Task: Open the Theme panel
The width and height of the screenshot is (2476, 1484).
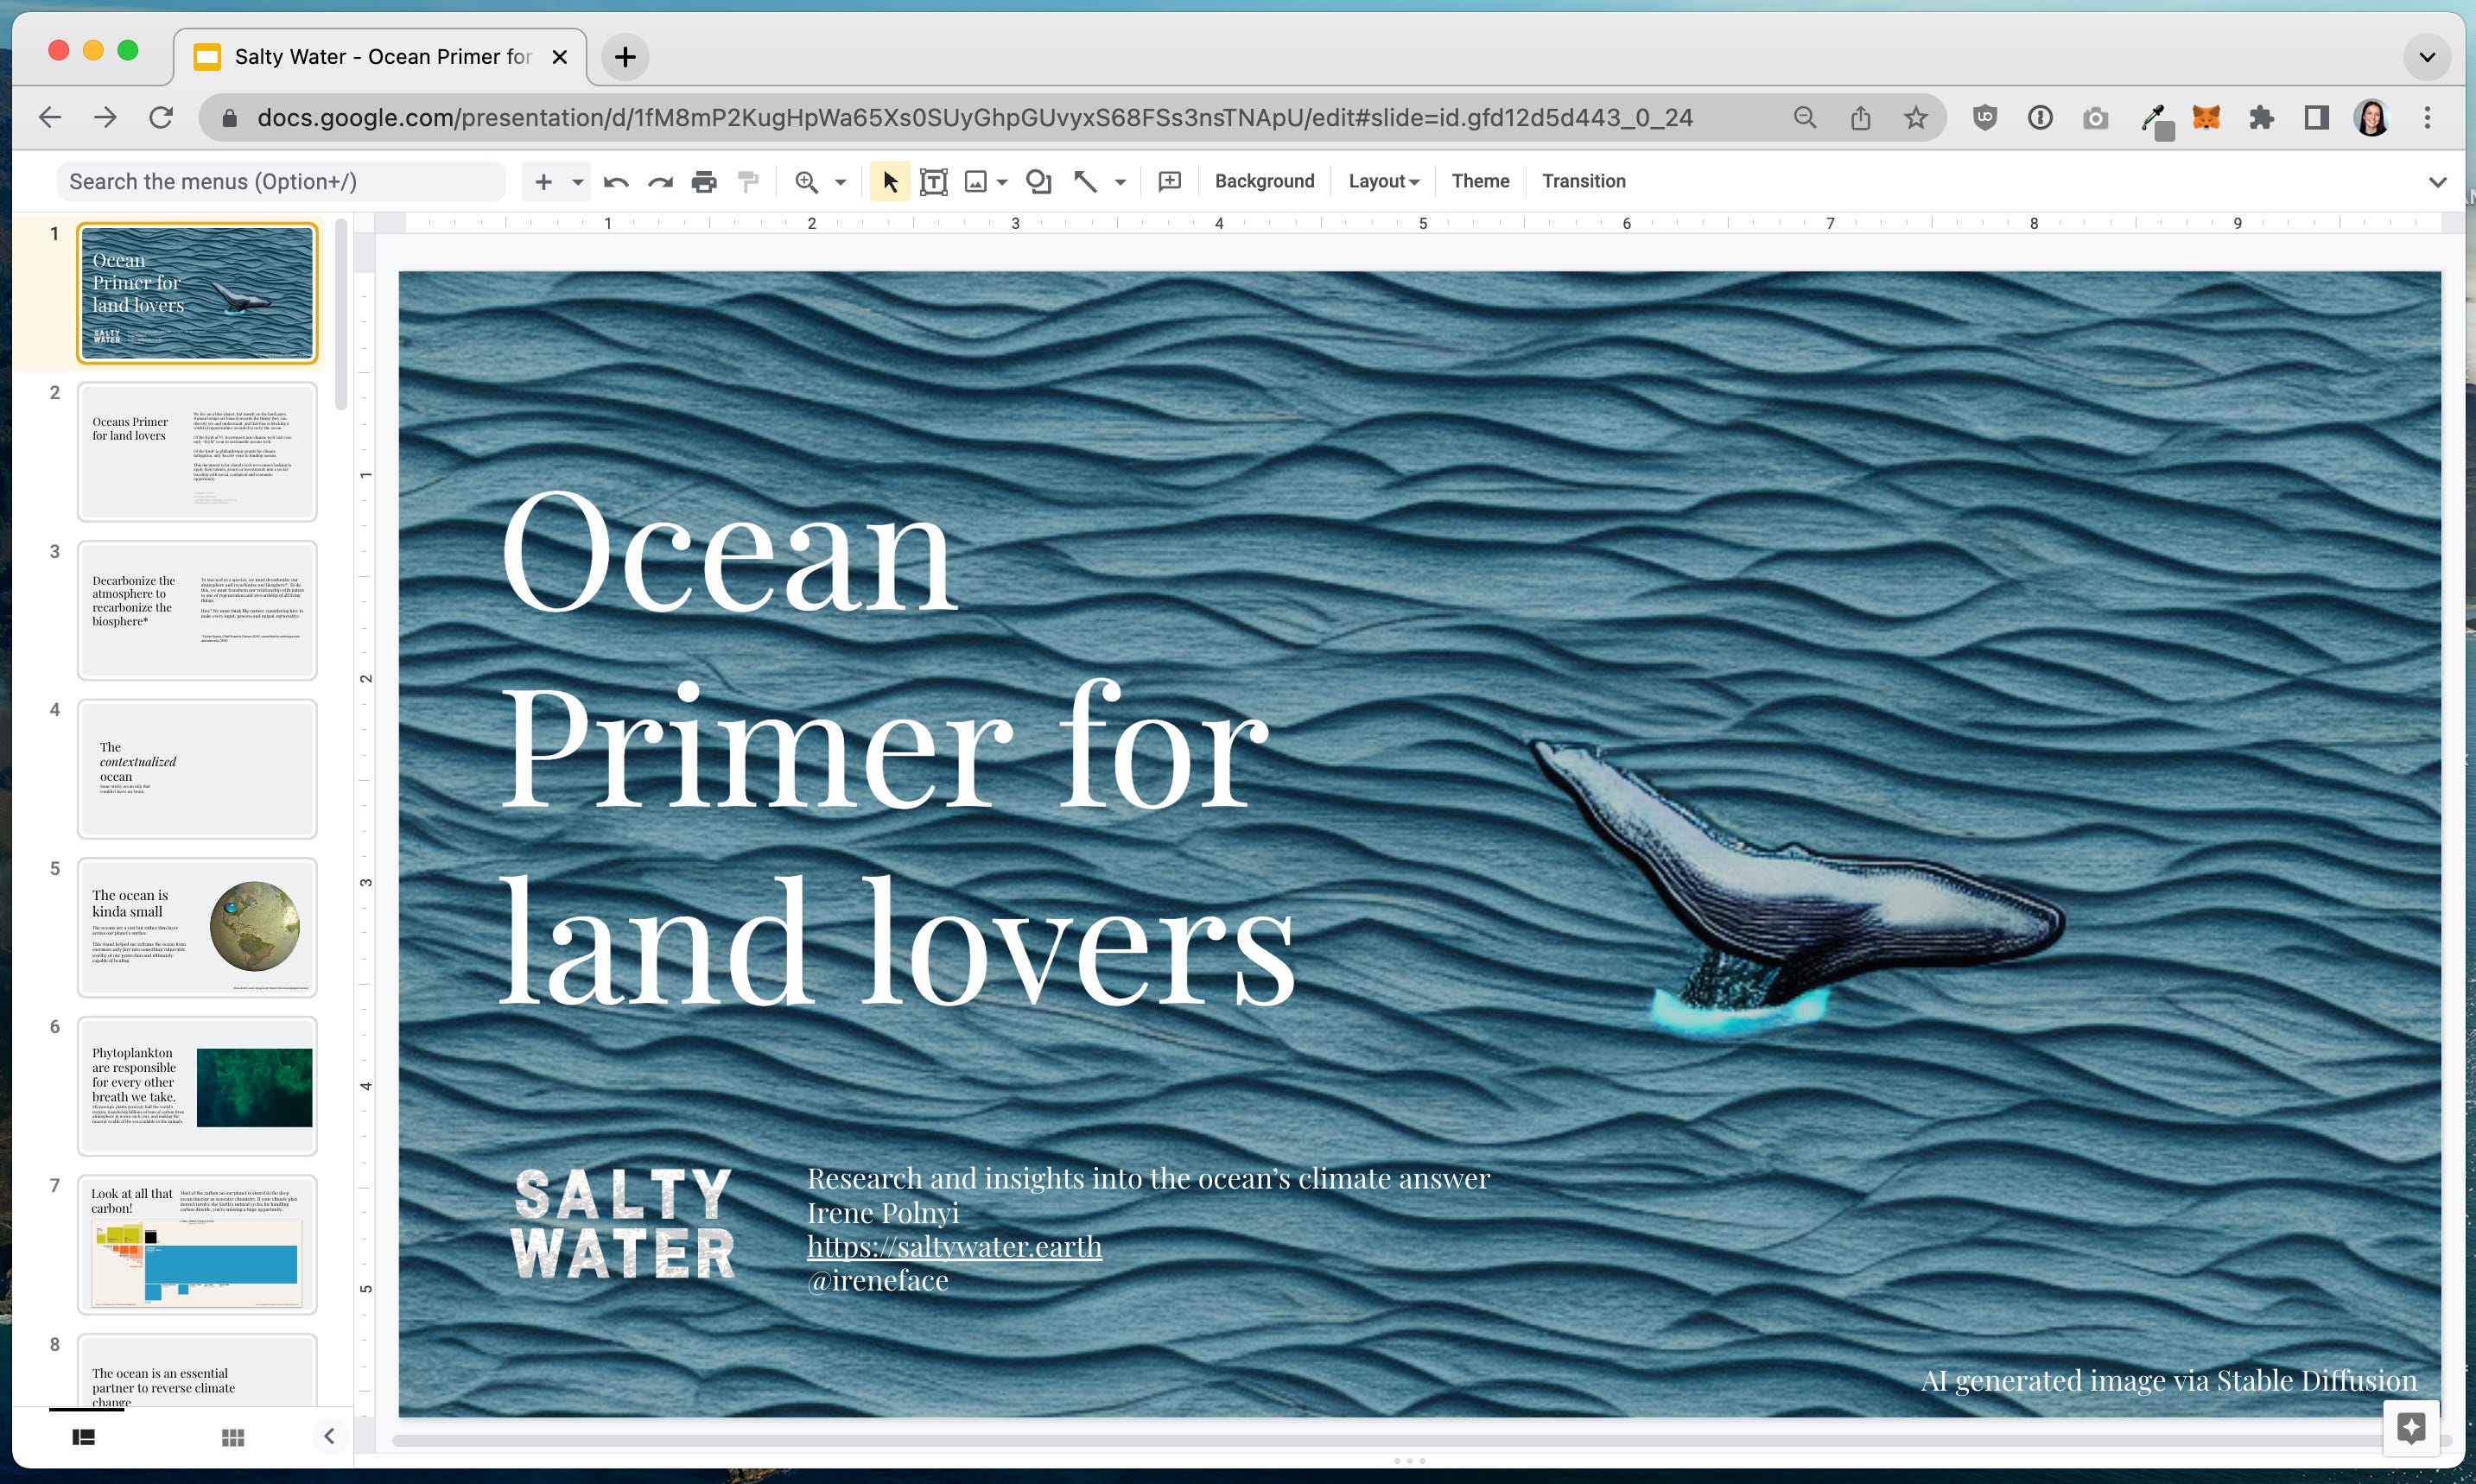Action: 1480,181
